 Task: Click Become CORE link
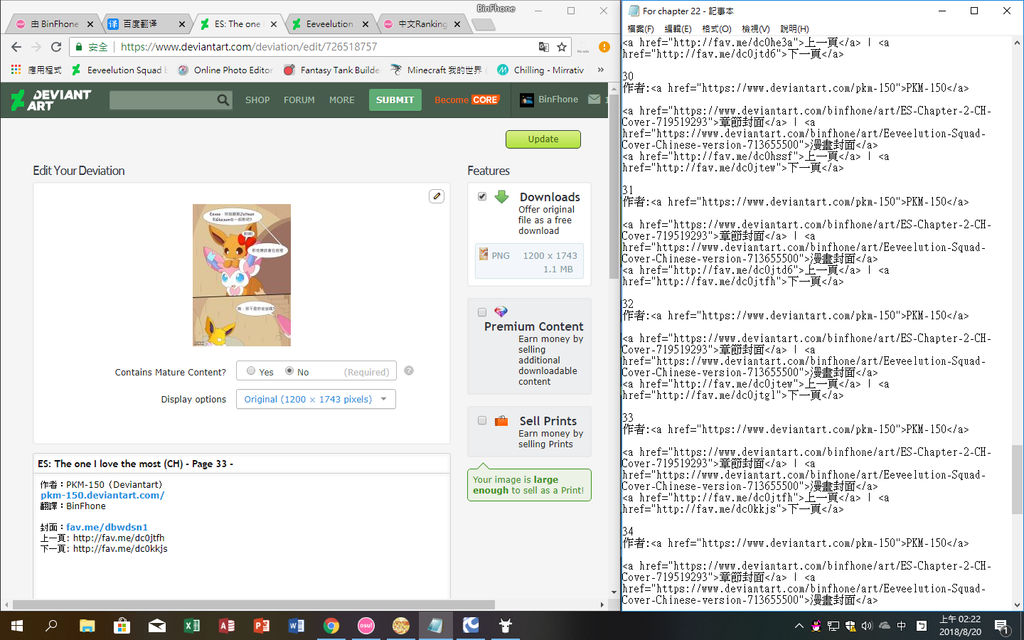pyautogui.click(x=467, y=100)
